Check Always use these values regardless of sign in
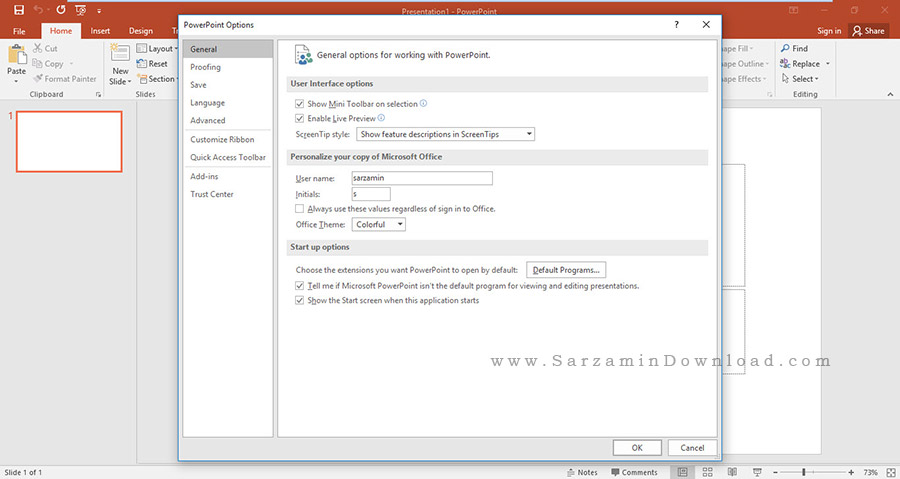 299,209
